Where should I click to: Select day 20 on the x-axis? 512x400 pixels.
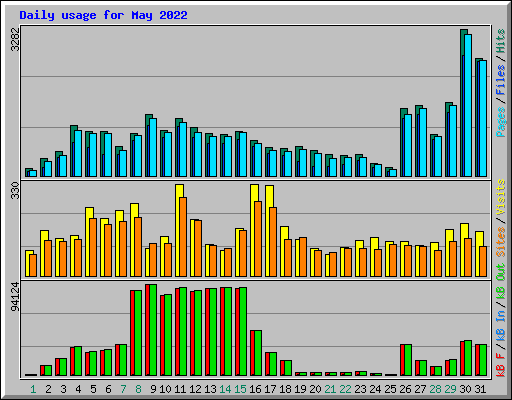point(315,389)
